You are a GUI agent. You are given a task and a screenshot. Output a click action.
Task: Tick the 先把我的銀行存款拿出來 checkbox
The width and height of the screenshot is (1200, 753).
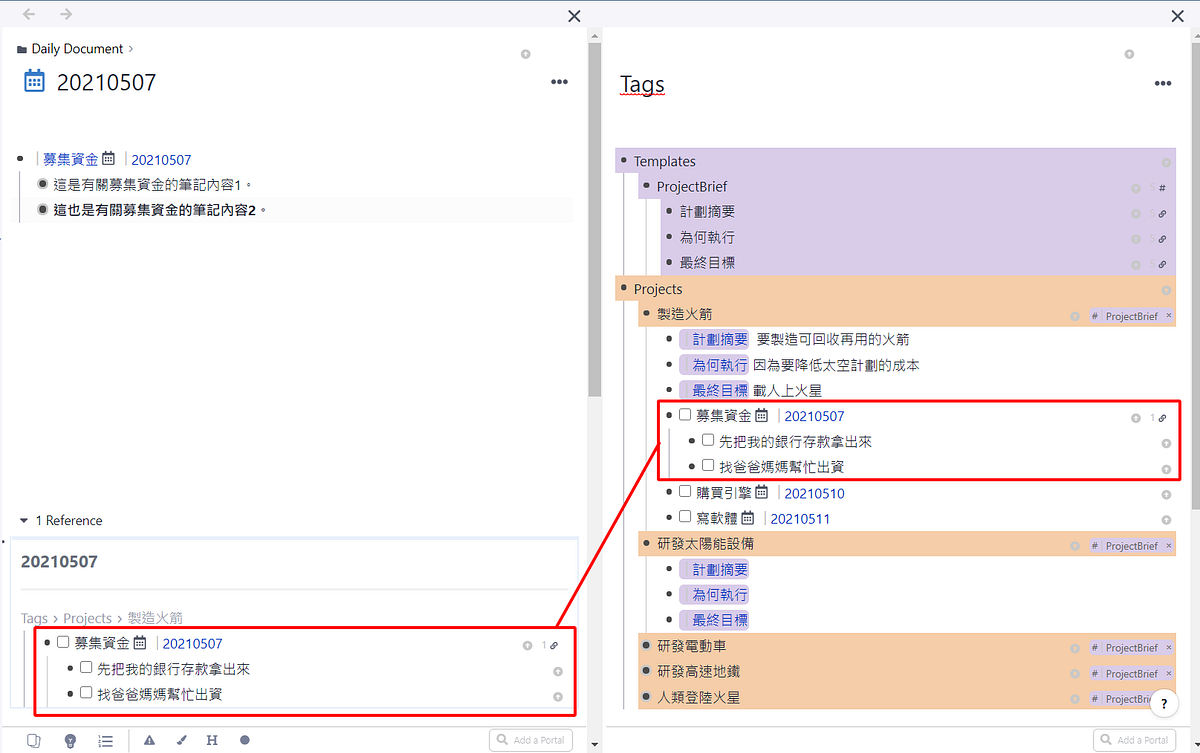(707, 440)
